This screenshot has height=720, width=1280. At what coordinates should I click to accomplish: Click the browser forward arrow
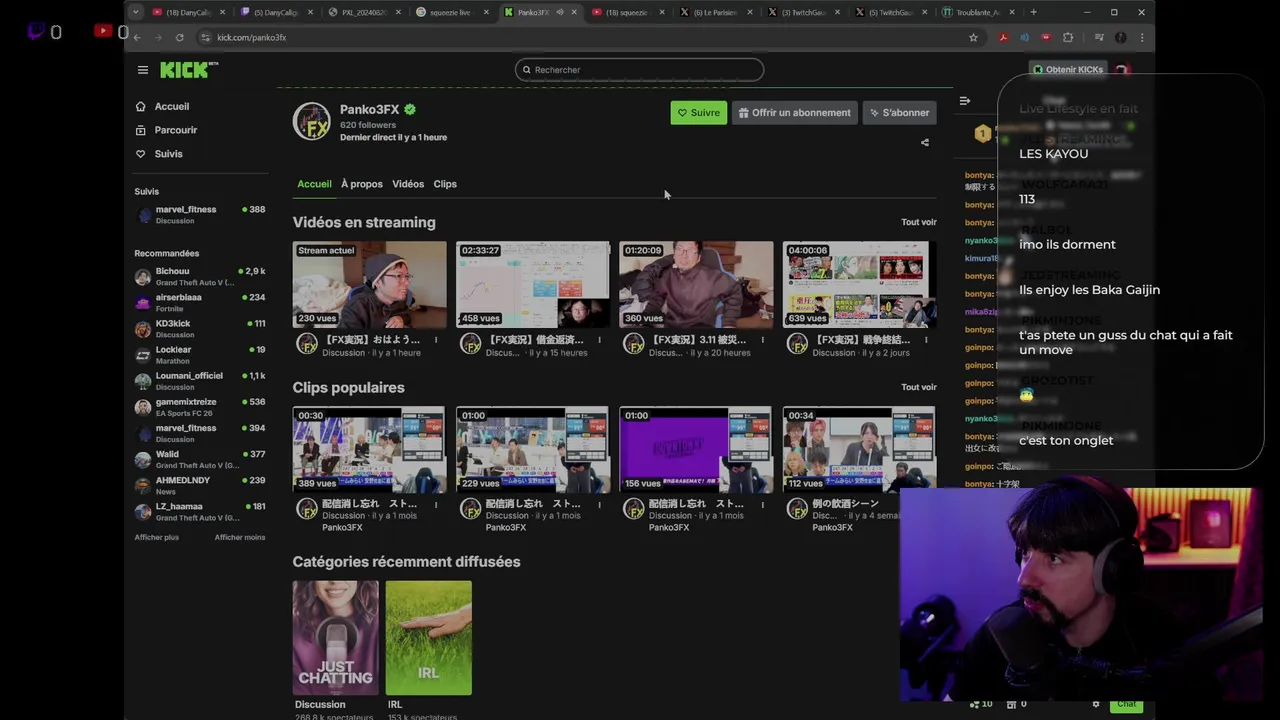pyautogui.click(x=158, y=37)
